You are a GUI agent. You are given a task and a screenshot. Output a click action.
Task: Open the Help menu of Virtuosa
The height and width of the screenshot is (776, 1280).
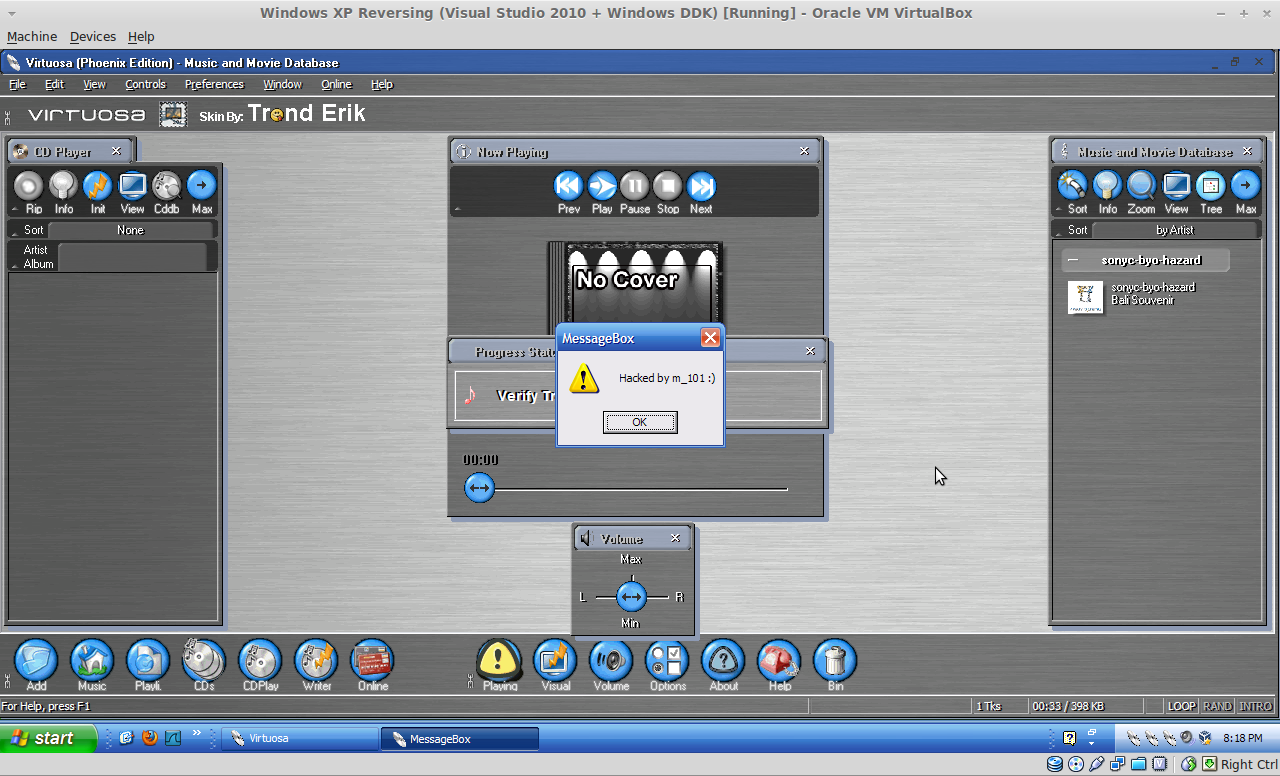click(x=382, y=85)
